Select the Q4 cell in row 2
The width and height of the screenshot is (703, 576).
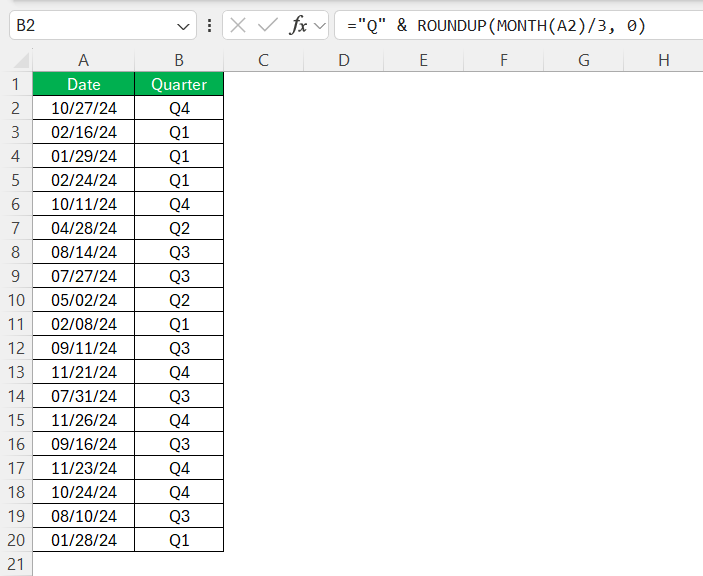click(x=179, y=108)
